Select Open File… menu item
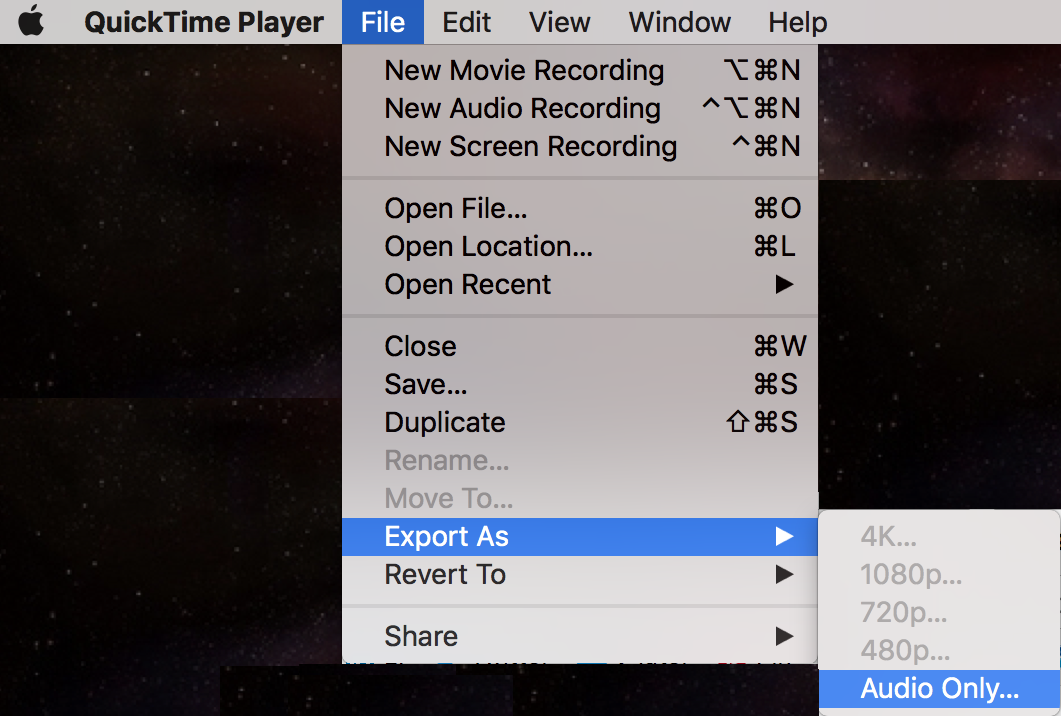The height and width of the screenshot is (716, 1061). point(580,208)
